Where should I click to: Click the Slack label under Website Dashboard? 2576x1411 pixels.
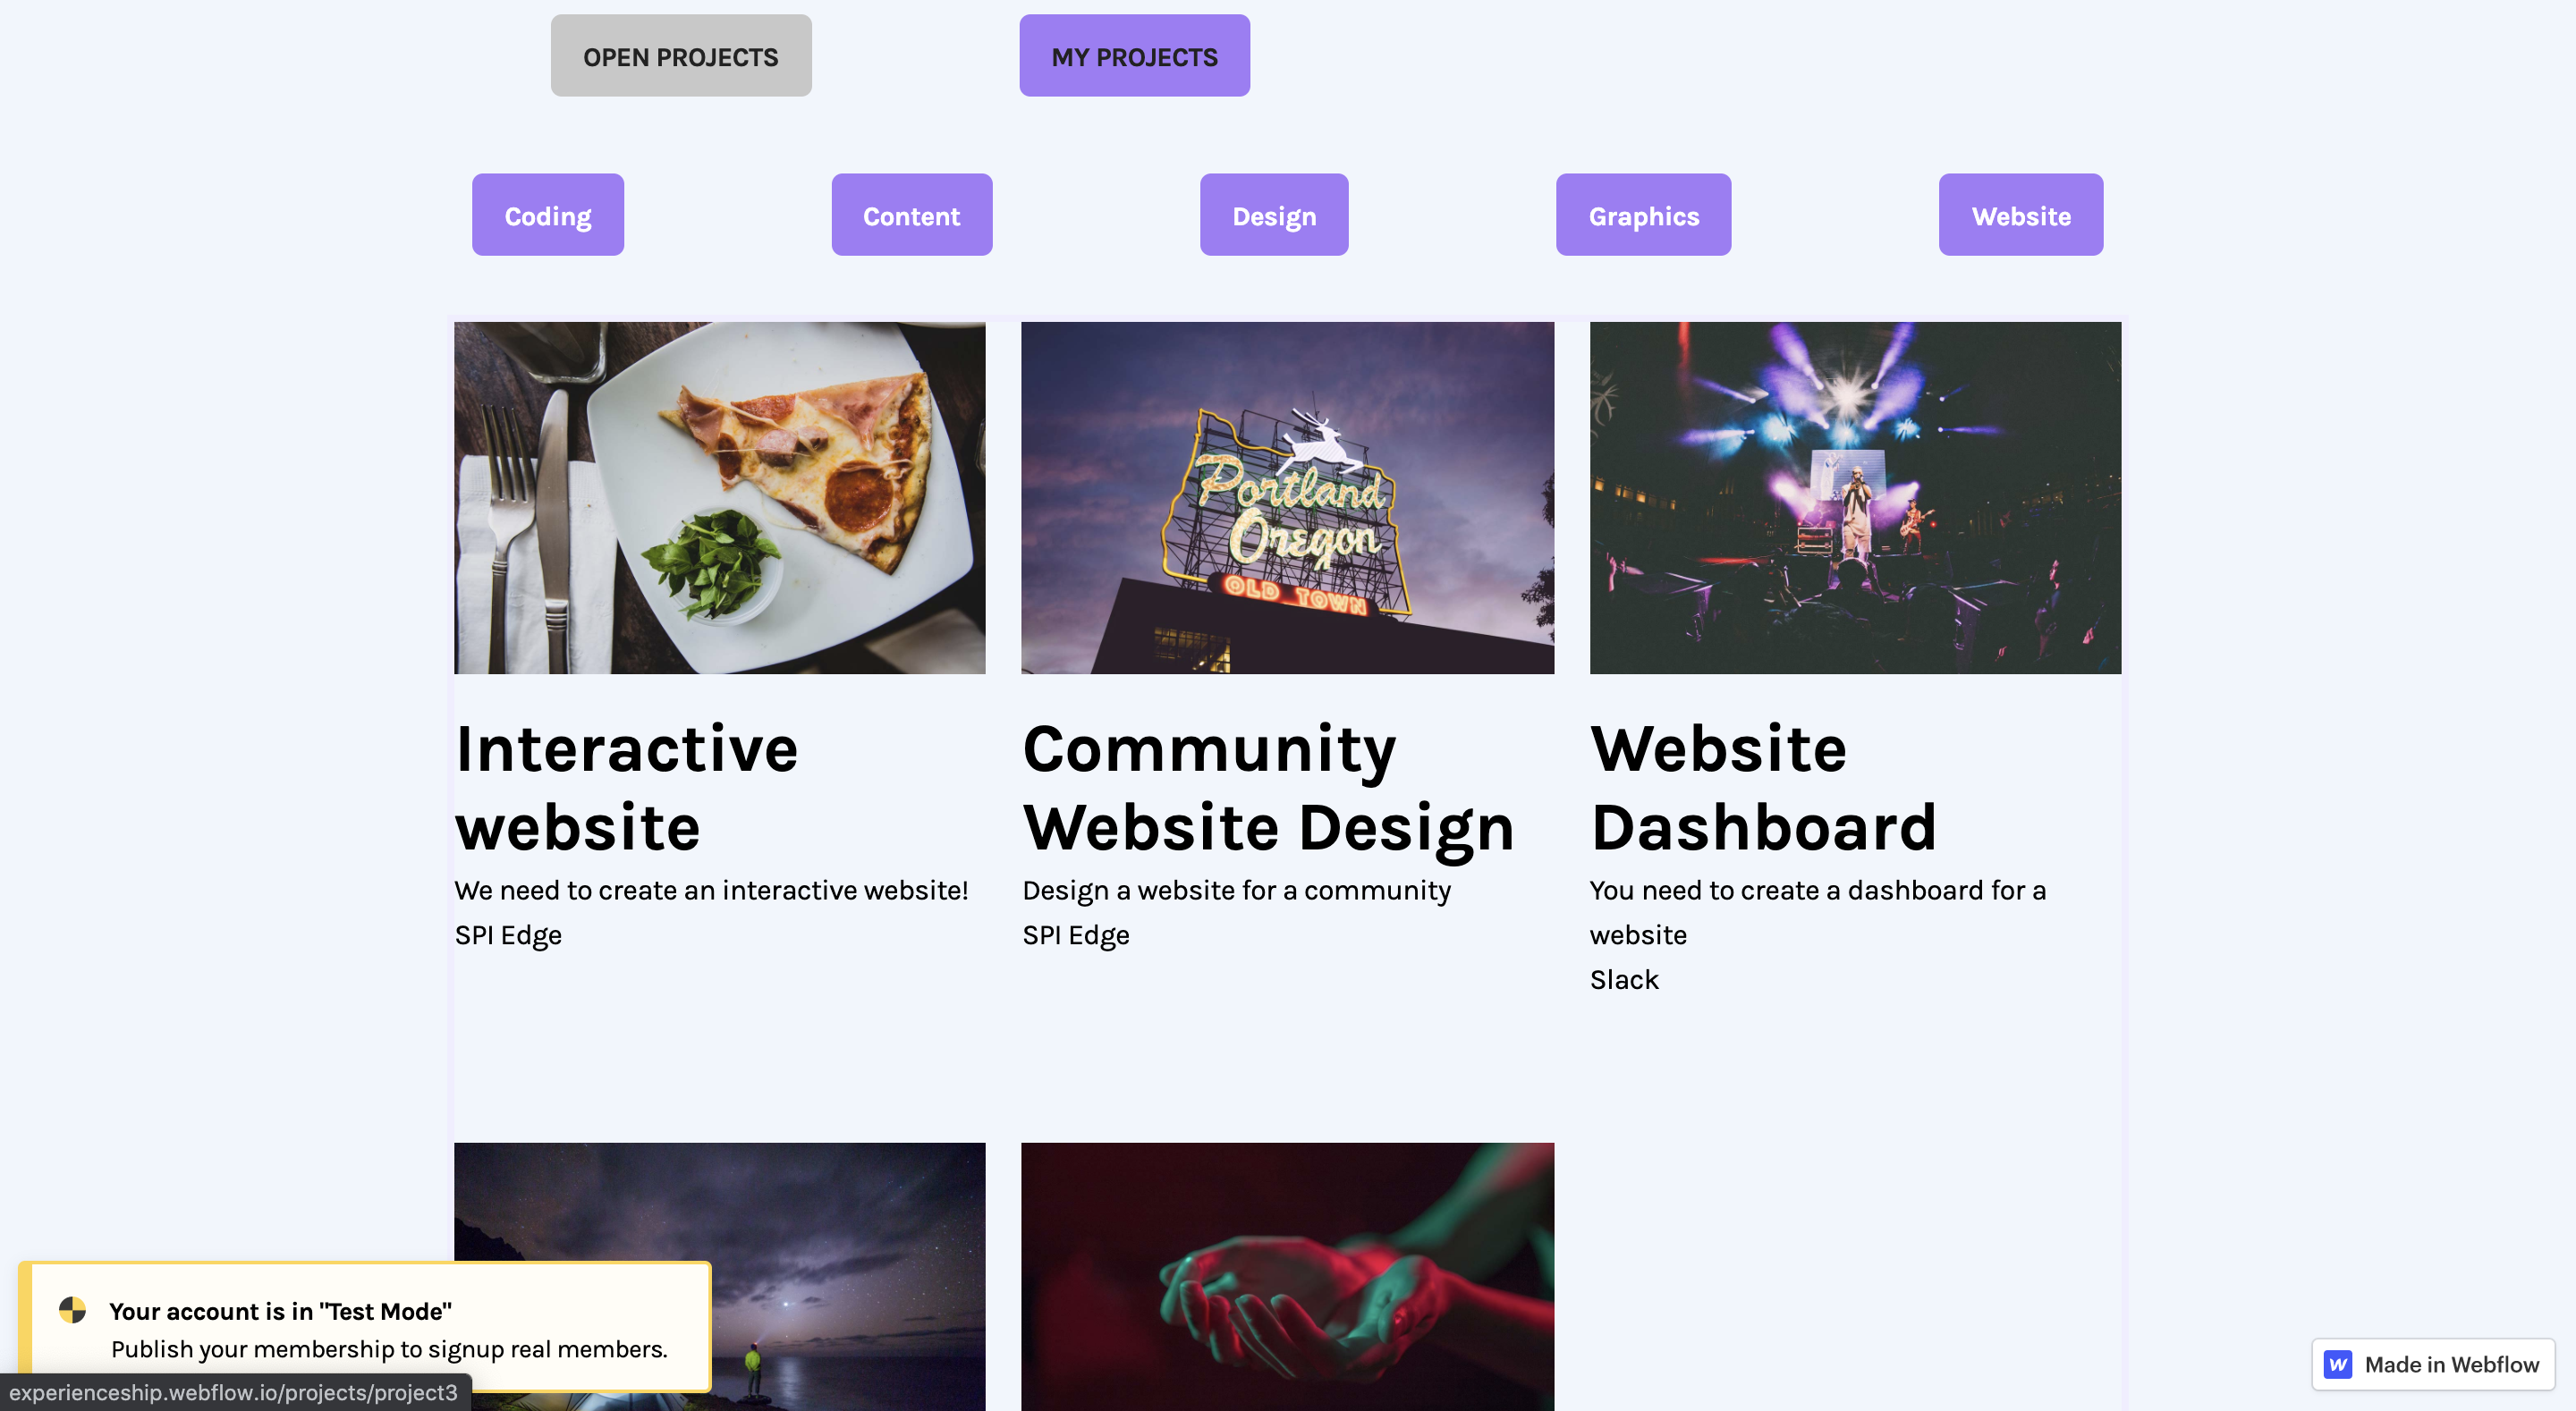point(1623,979)
